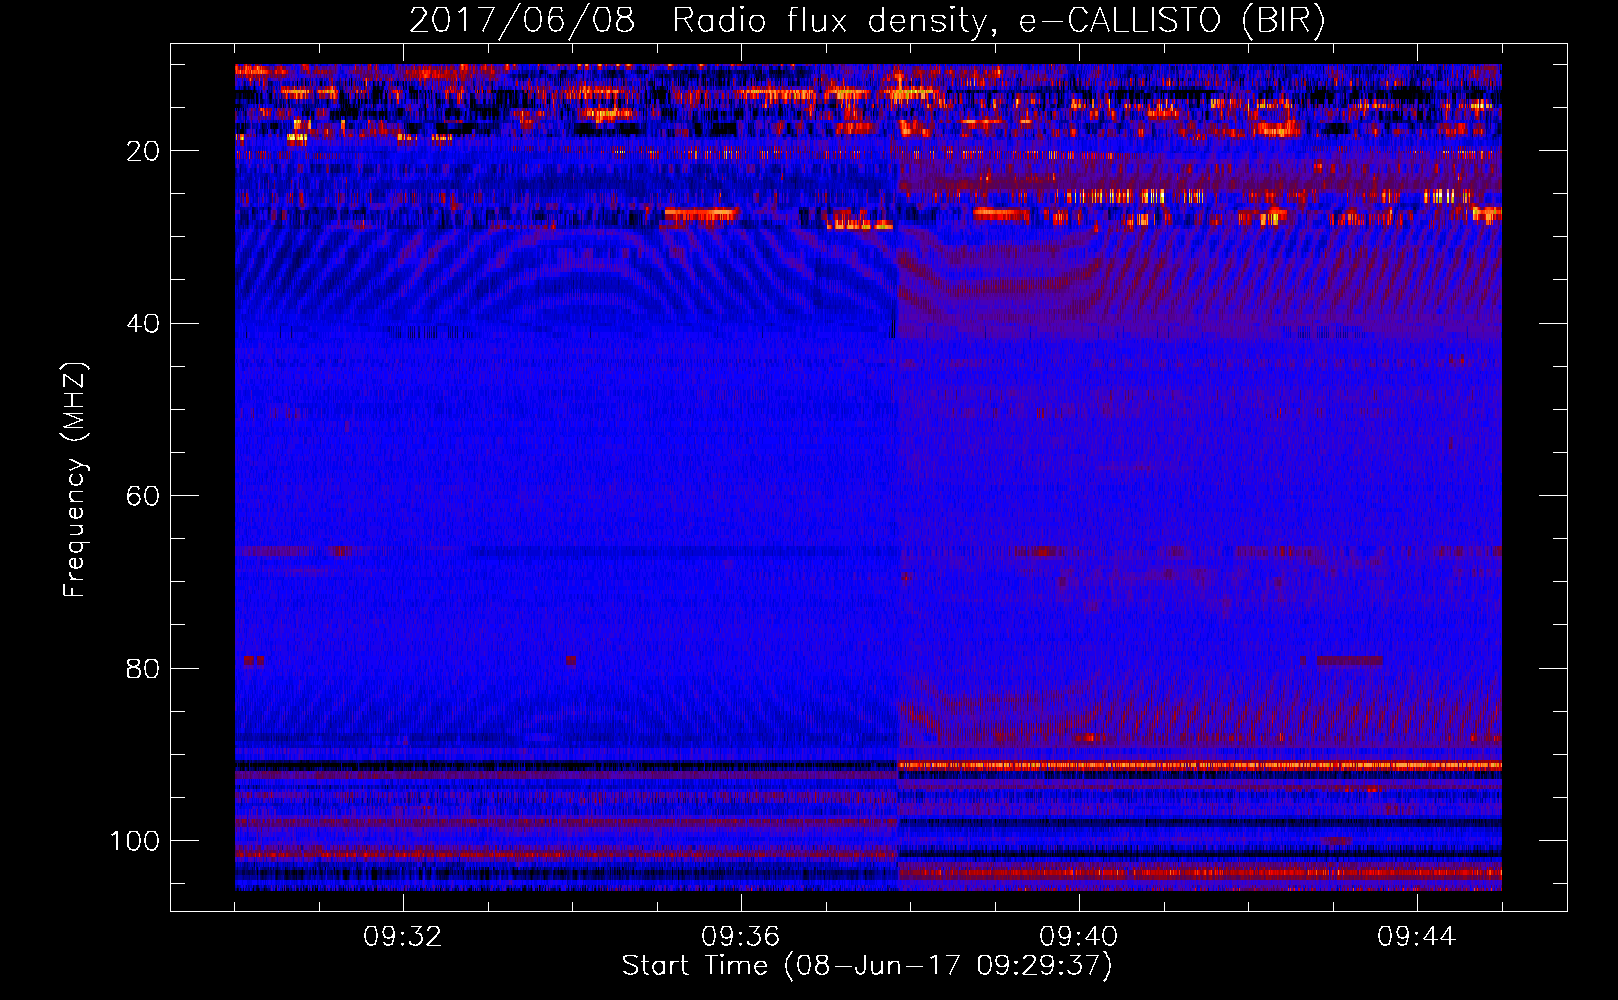The image size is (1618, 1000).
Task: Select the 'Frequency (MHZ)' axis label
Action: tap(75, 480)
